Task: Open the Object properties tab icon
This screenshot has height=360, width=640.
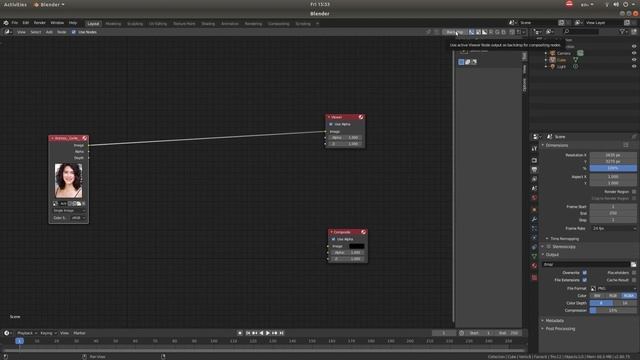Action: coord(534,210)
